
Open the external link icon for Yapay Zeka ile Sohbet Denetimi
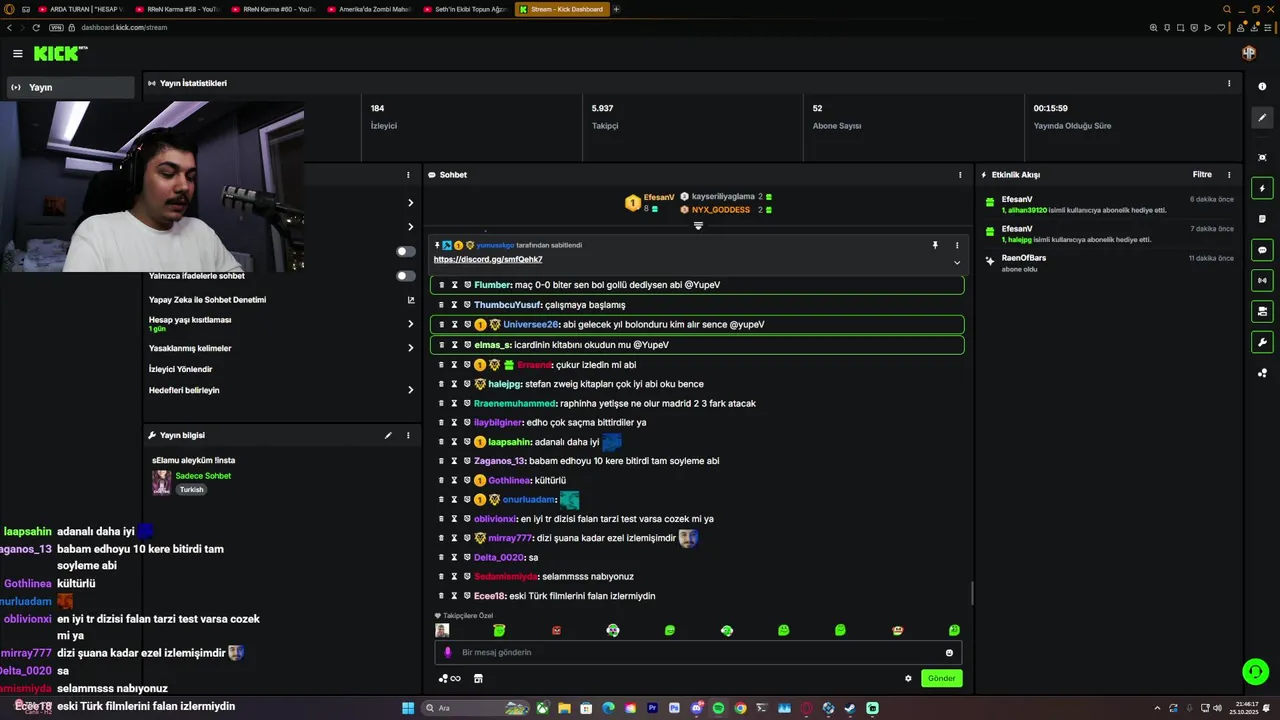pos(410,300)
